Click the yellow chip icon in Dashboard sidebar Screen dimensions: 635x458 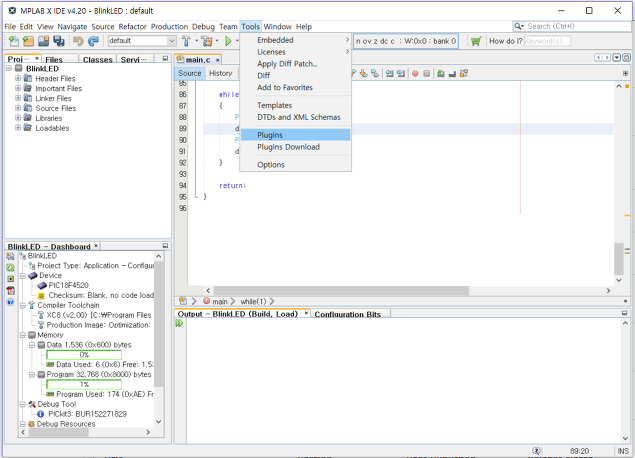11,279
